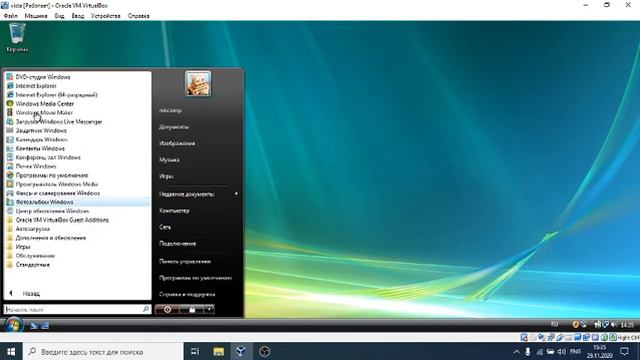Open Компьютер in Start menu
The image size is (640, 360).
click(174, 211)
